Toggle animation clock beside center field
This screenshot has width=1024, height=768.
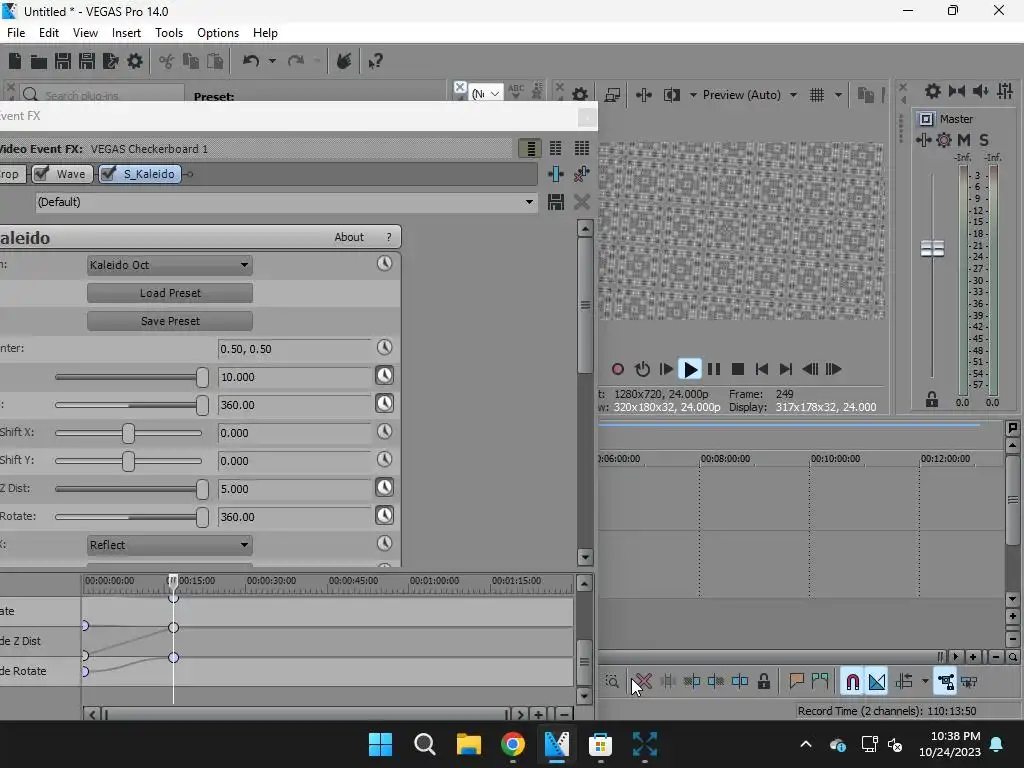click(385, 347)
